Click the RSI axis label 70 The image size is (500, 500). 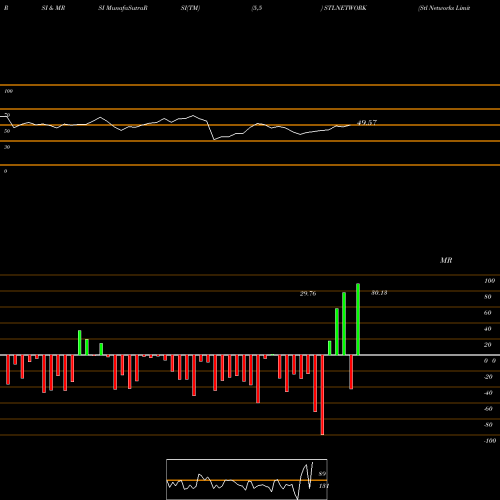click(7, 115)
